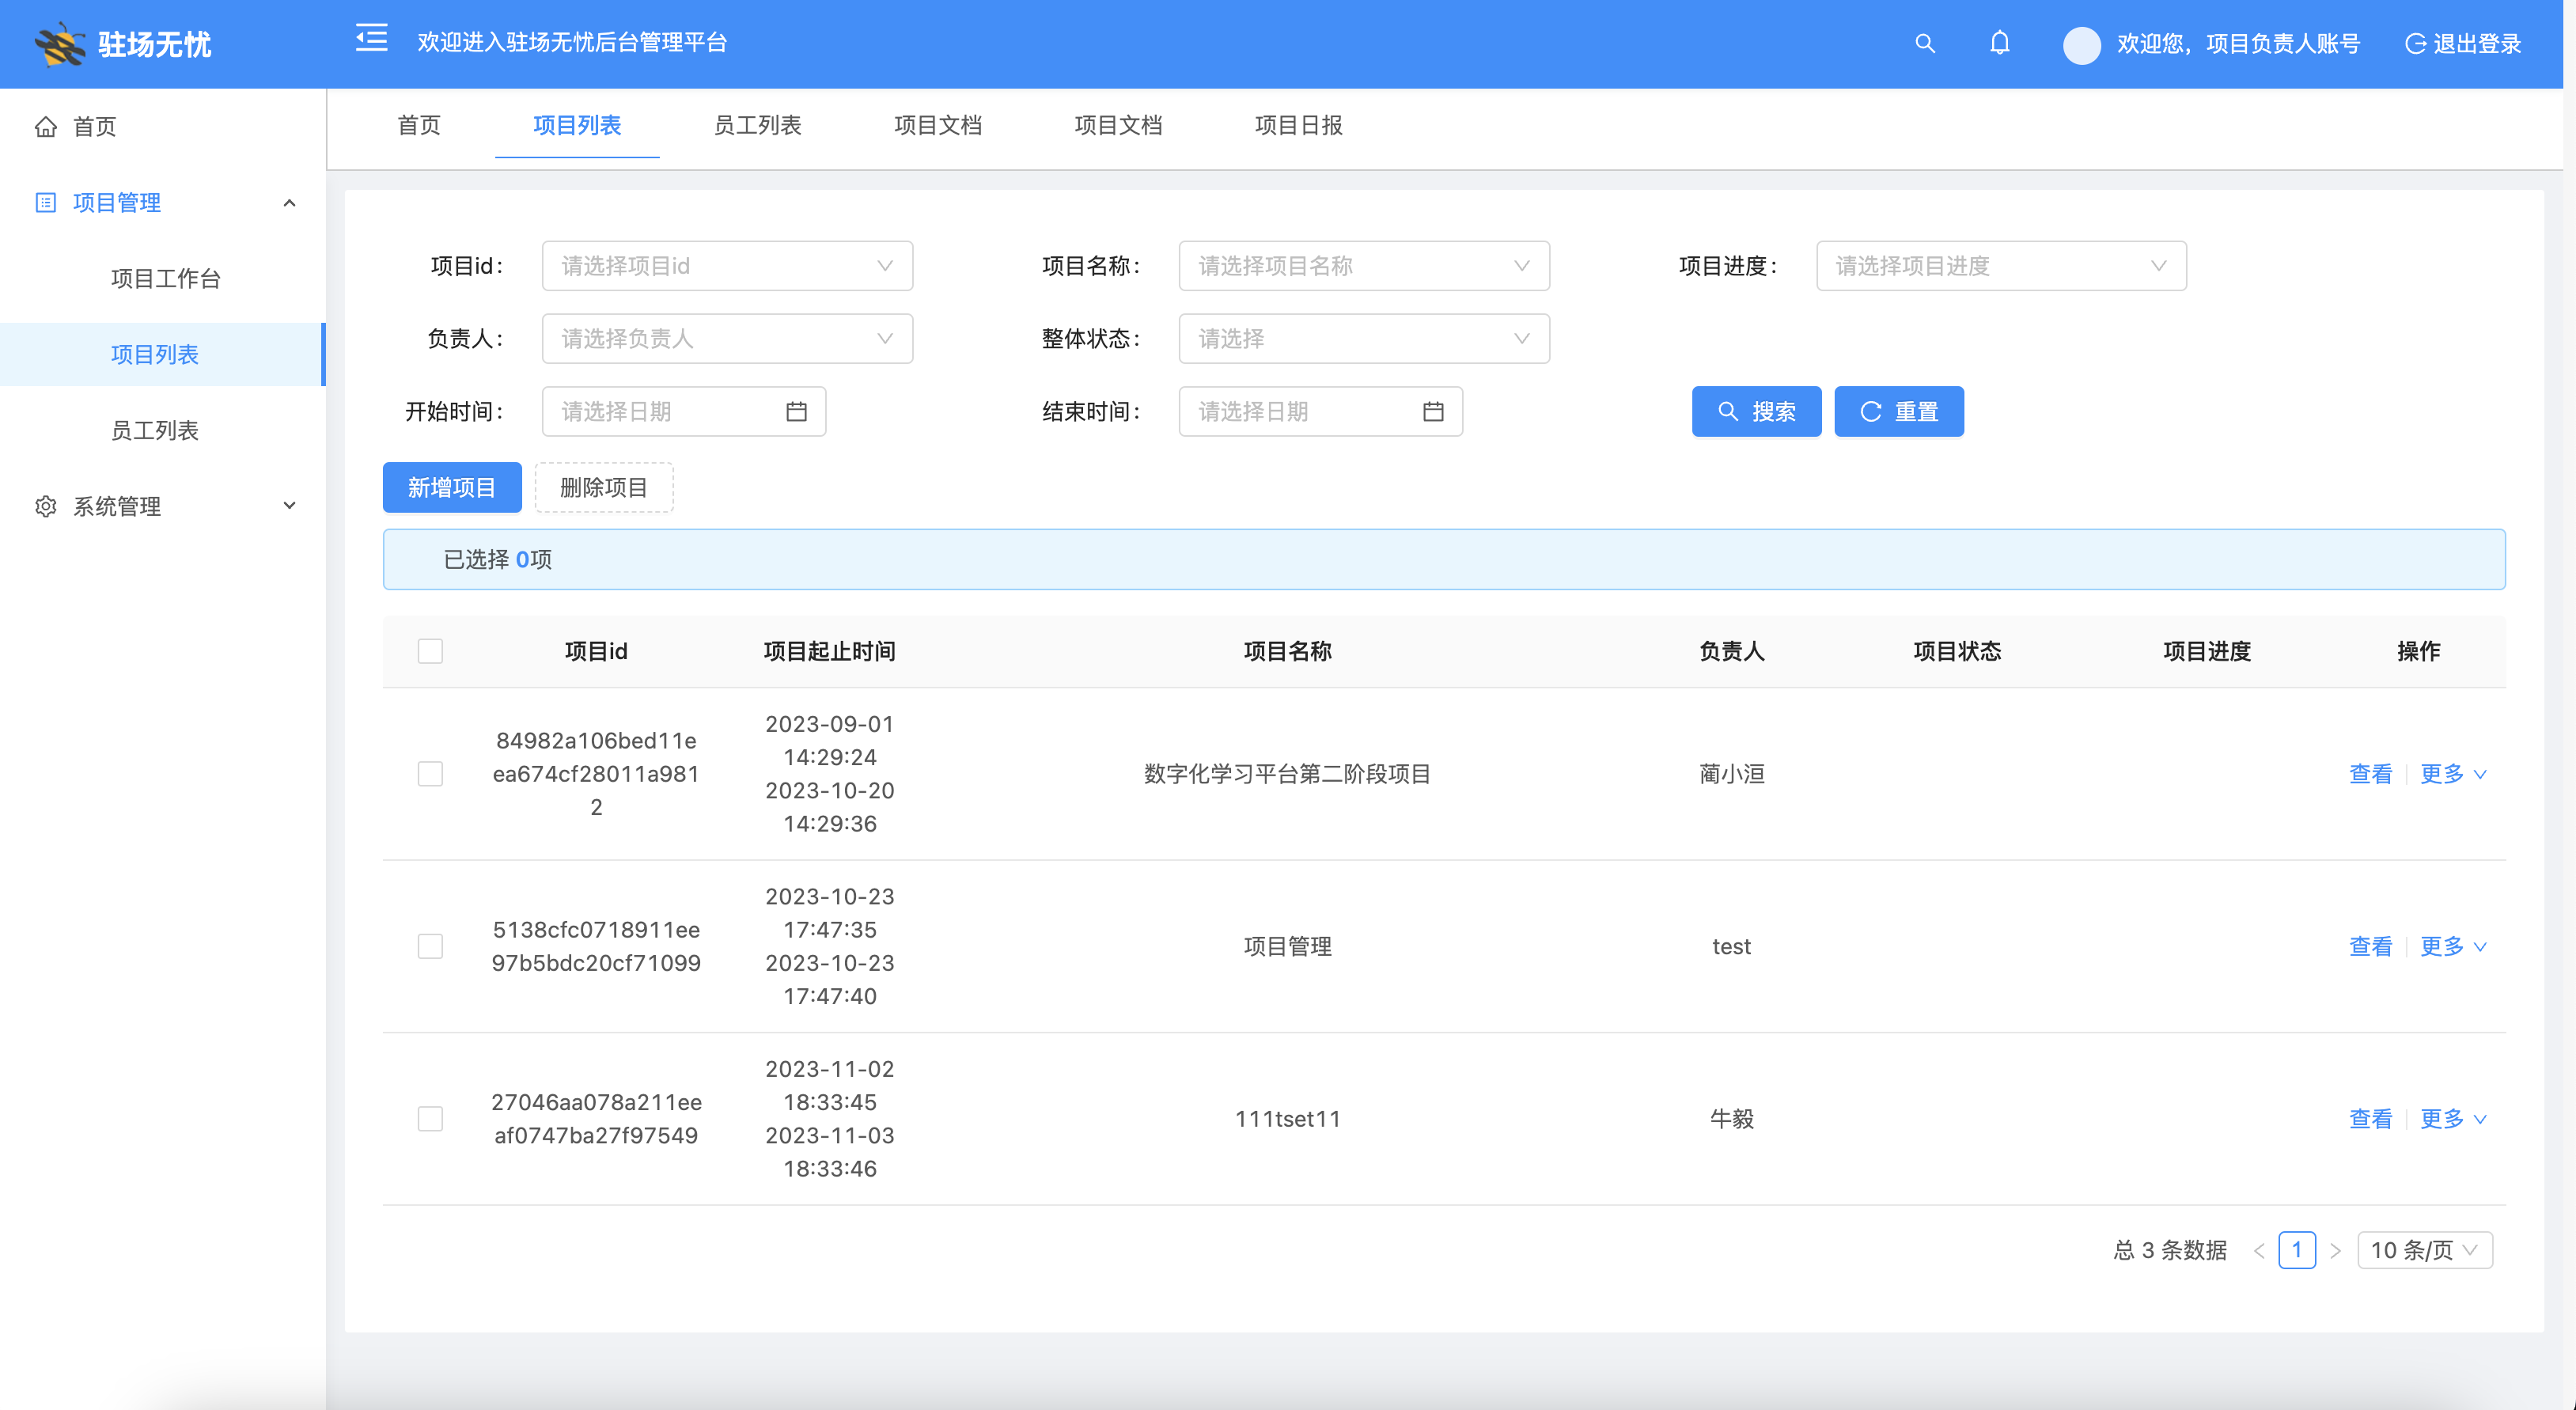Collapse the 项目管理 sidebar chevron
The width and height of the screenshot is (2576, 1410).
coord(289,203)
